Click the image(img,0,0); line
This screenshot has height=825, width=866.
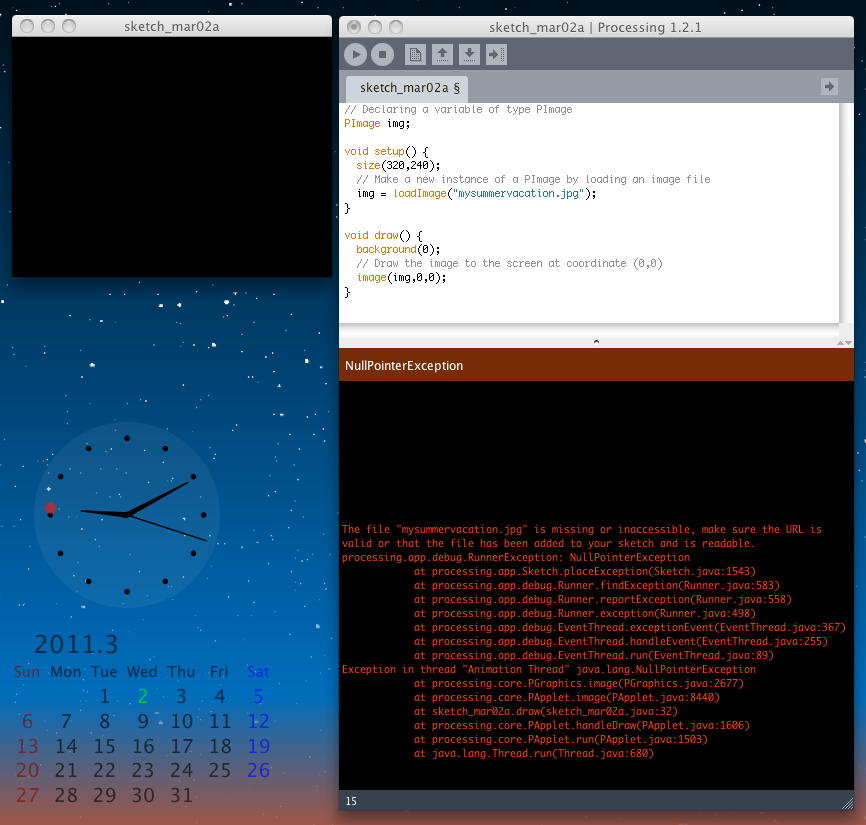click(x=401, y=278)
